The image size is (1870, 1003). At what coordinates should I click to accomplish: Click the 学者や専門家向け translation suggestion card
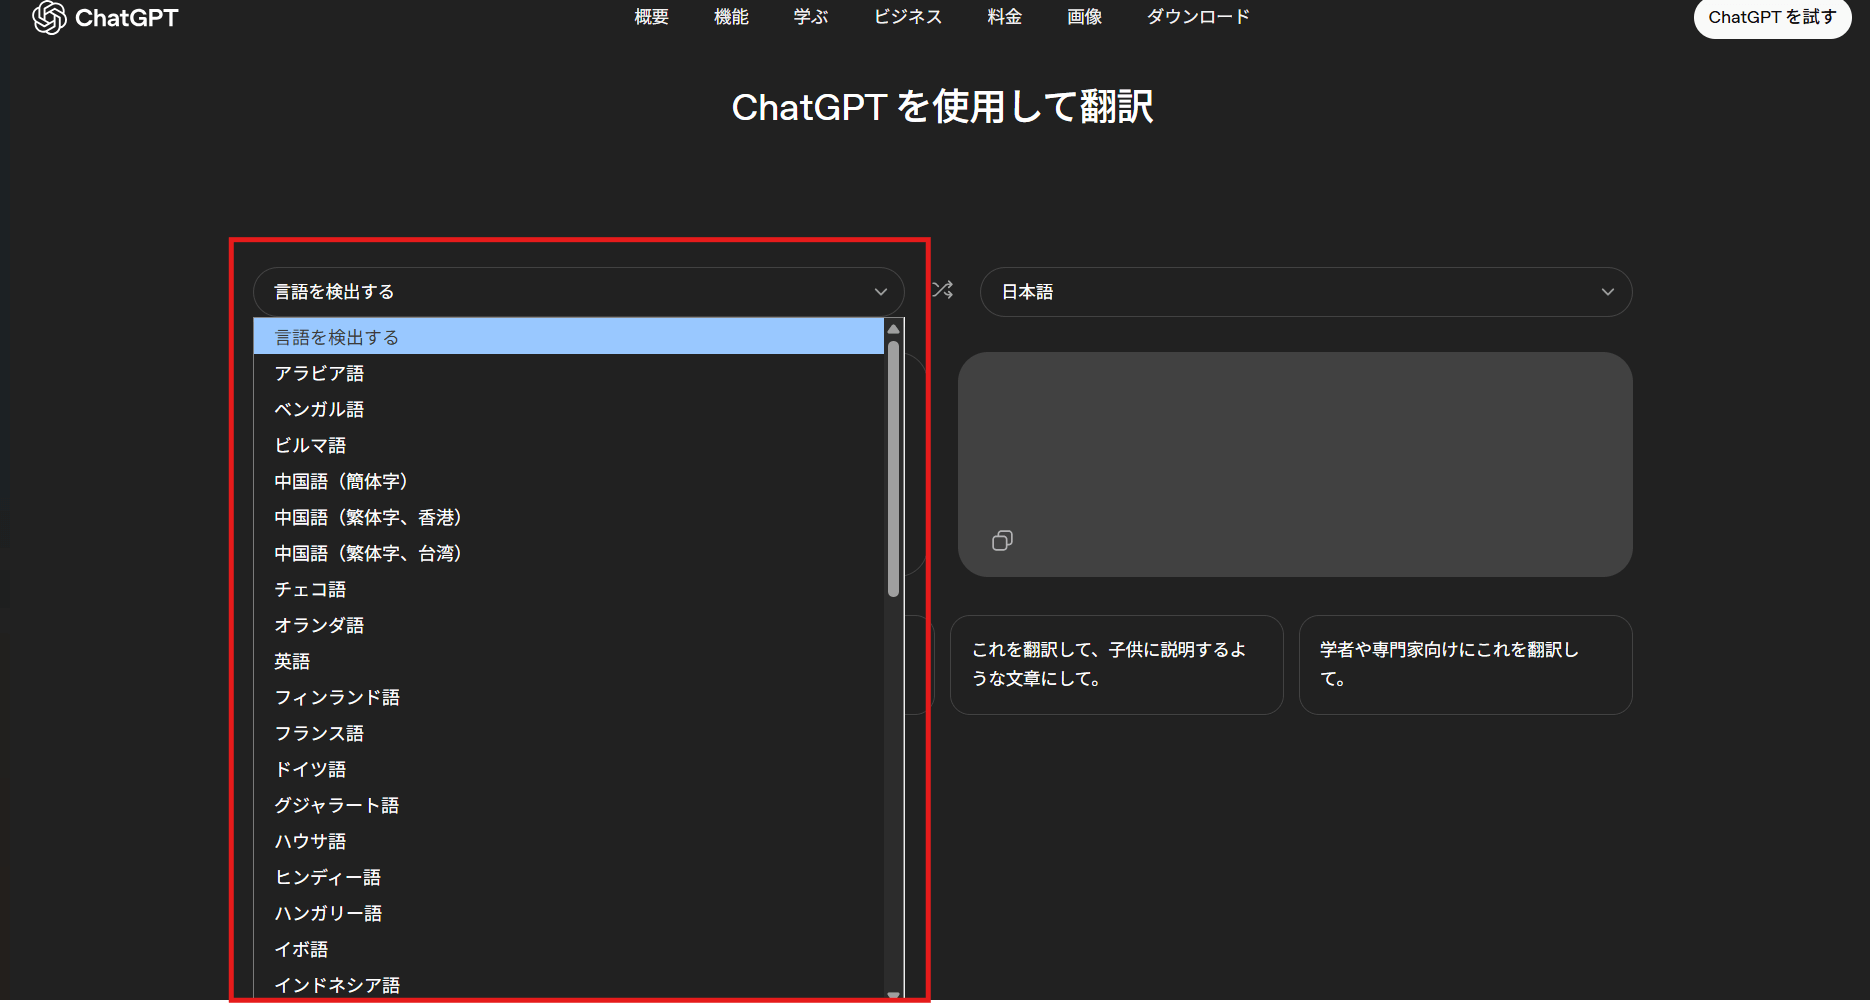tap(1465, 664)
